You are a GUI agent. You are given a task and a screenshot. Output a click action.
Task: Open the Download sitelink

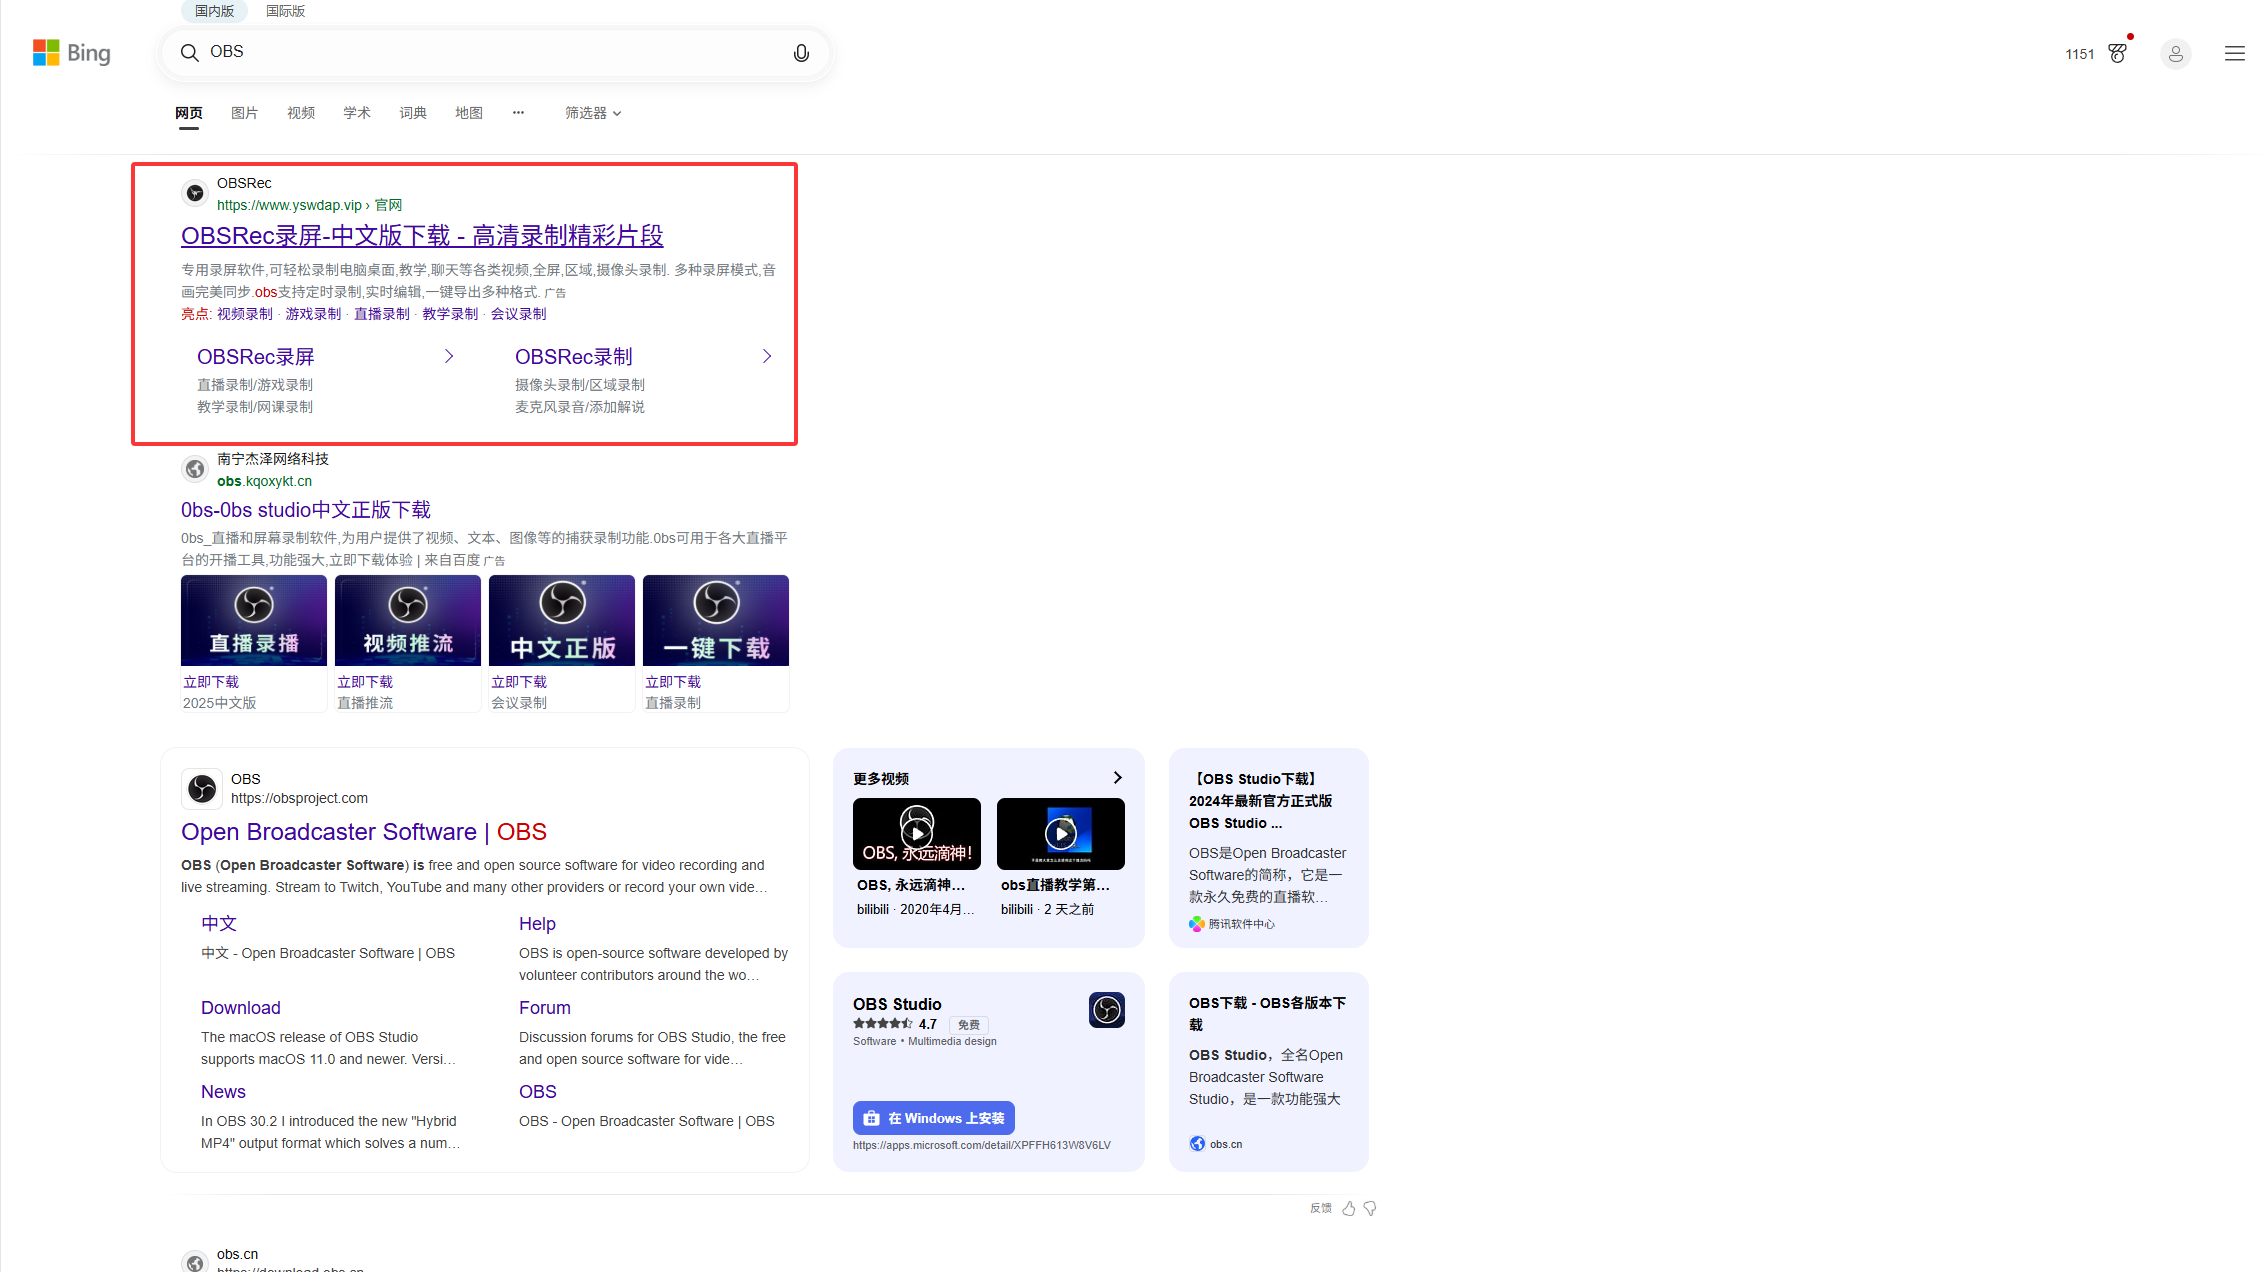click(241, 1008)
